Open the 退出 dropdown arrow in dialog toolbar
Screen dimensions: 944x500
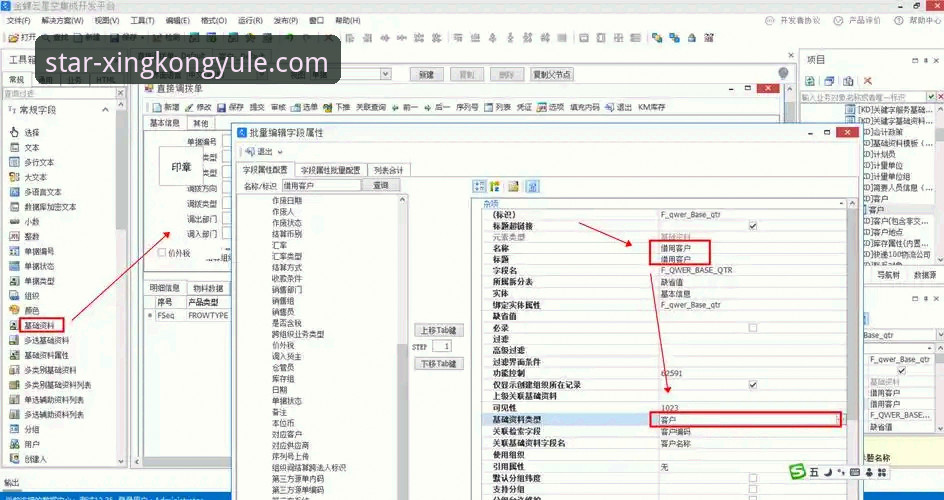[280, 152]
